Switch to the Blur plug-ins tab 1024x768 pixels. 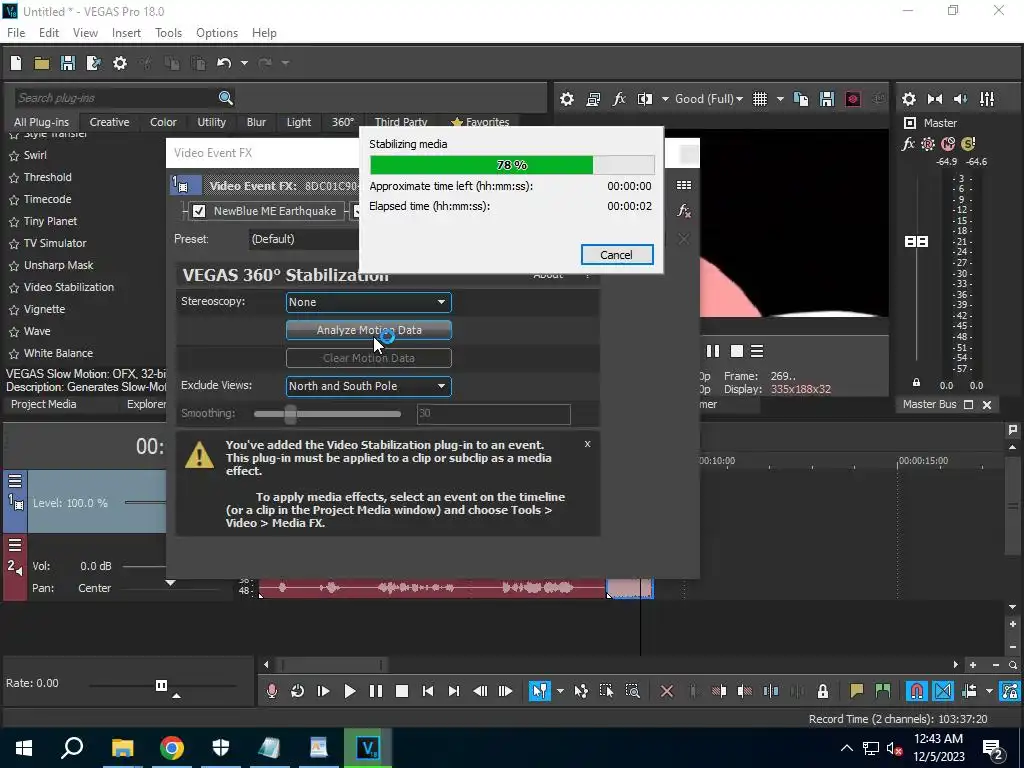click(256, 122)
